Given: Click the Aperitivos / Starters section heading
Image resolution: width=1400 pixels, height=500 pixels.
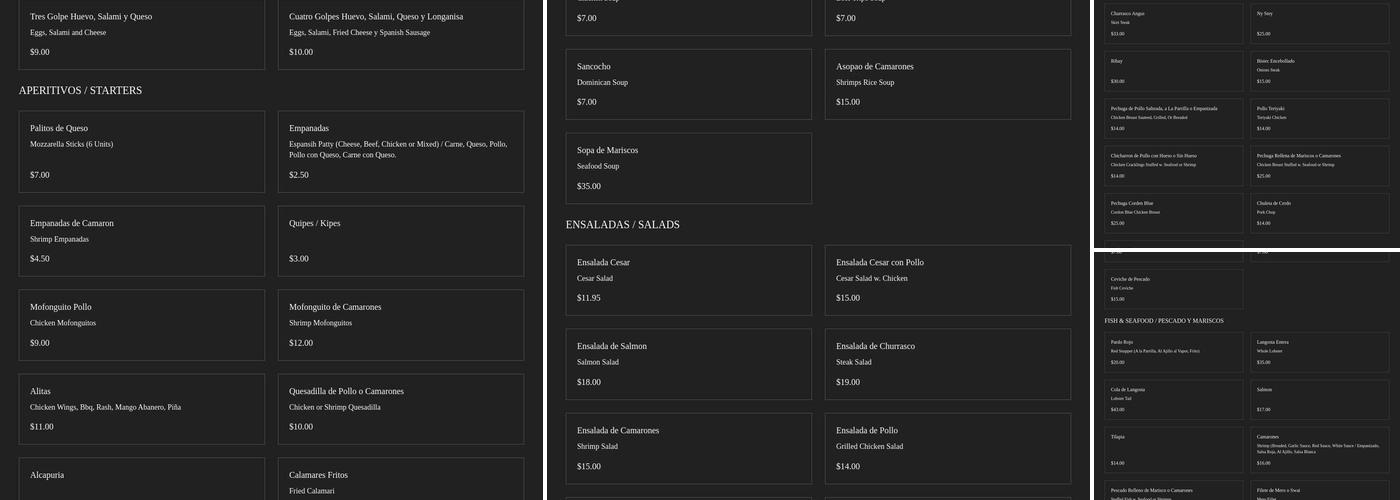Looking at the screenshot, I should coord(80,91).
